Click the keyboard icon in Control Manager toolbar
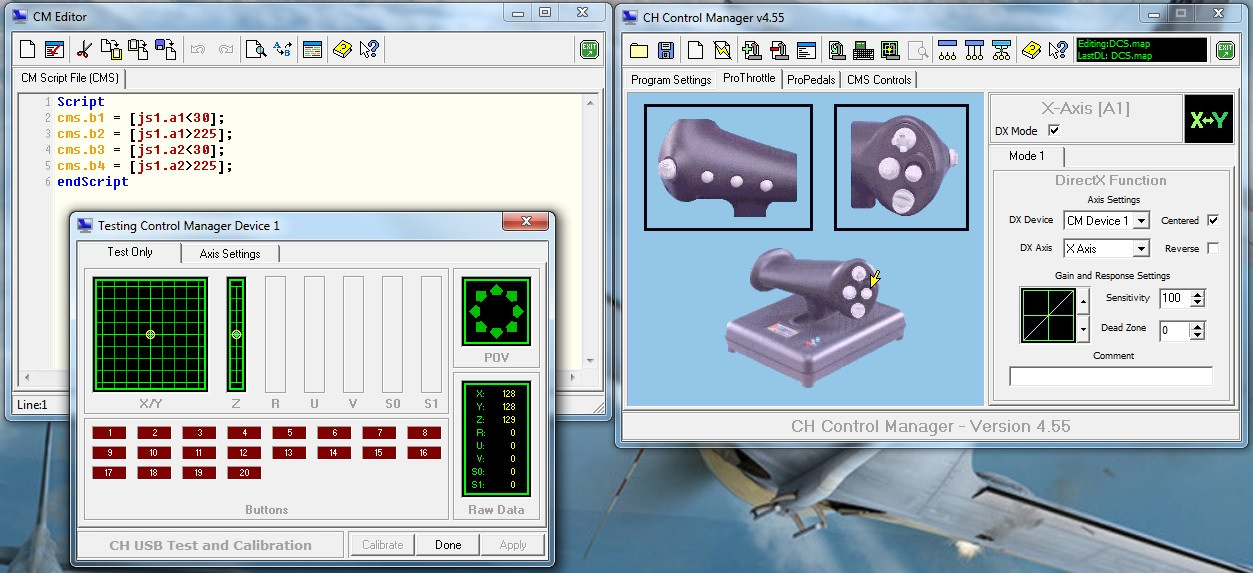Viewport: 1253px width, 573px height. [864, 50]
